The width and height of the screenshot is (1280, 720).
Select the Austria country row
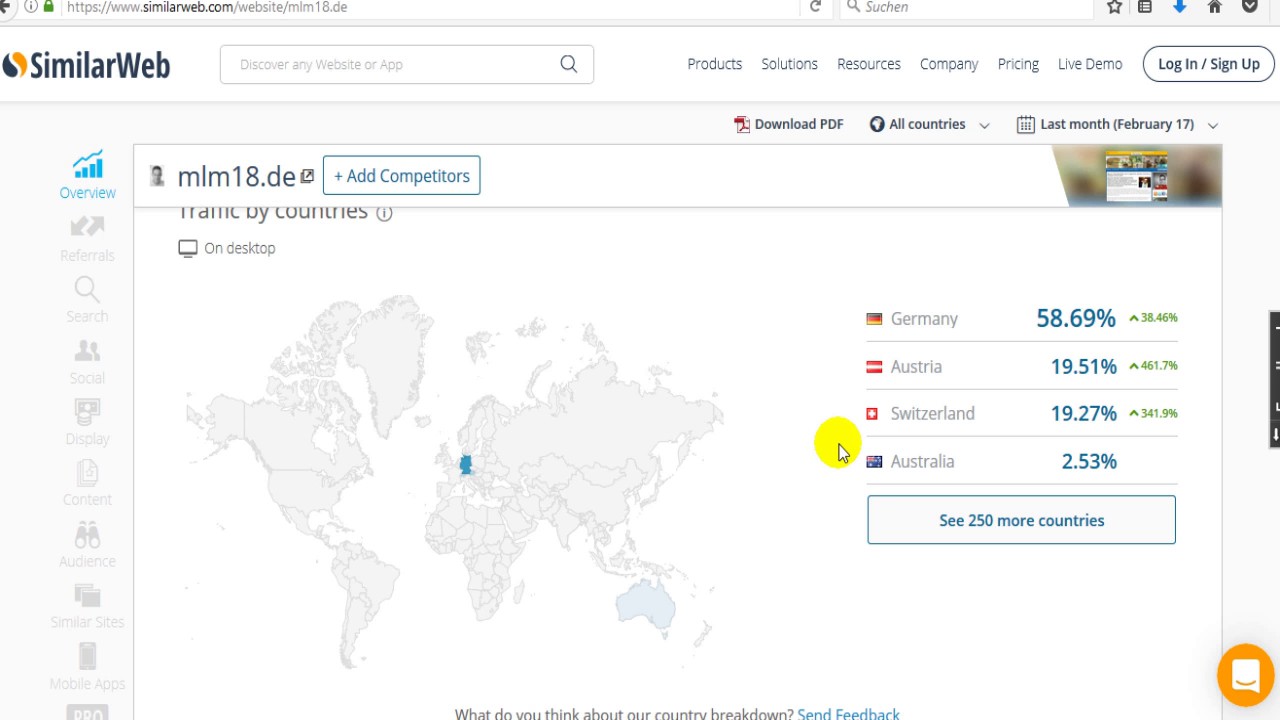click(1021, 366)
